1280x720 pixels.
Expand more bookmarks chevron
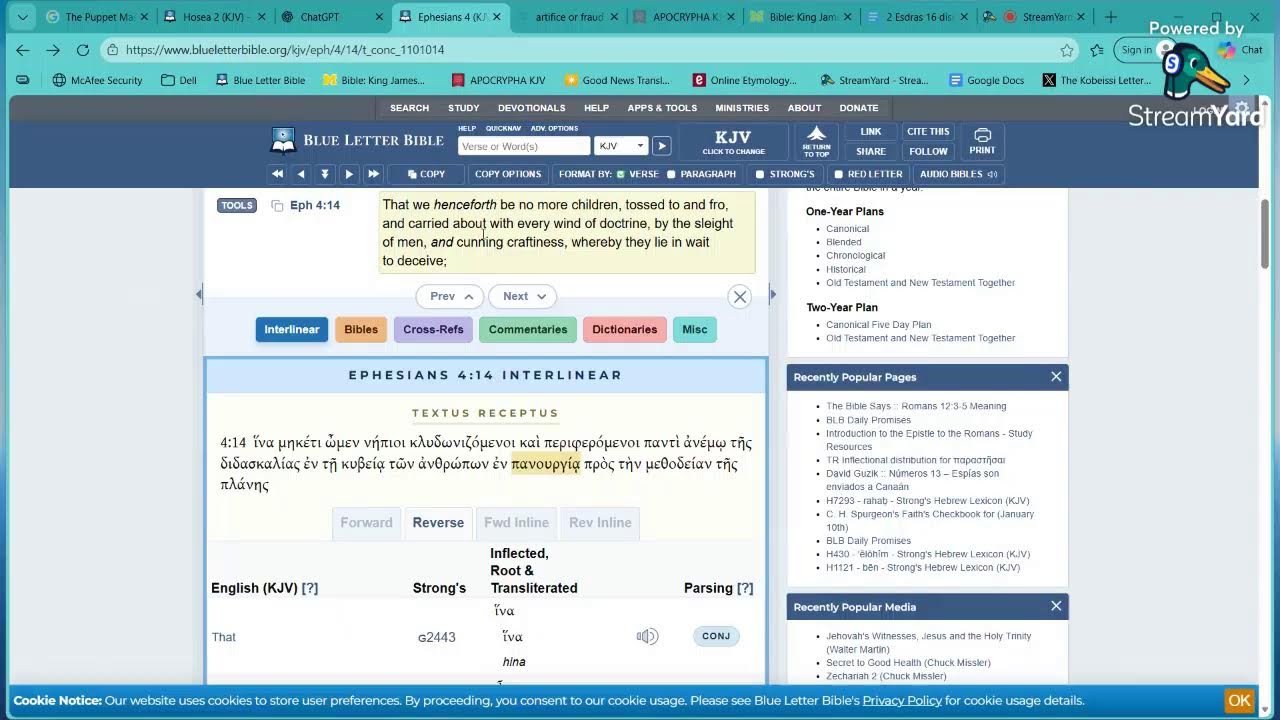pyautogui.click(x=1246, y=80)
